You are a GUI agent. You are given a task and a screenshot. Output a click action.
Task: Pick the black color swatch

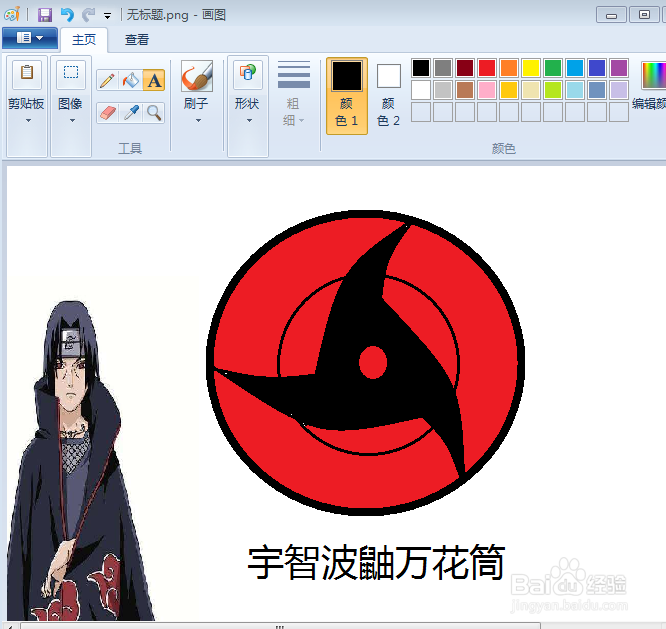coord(421,68)
